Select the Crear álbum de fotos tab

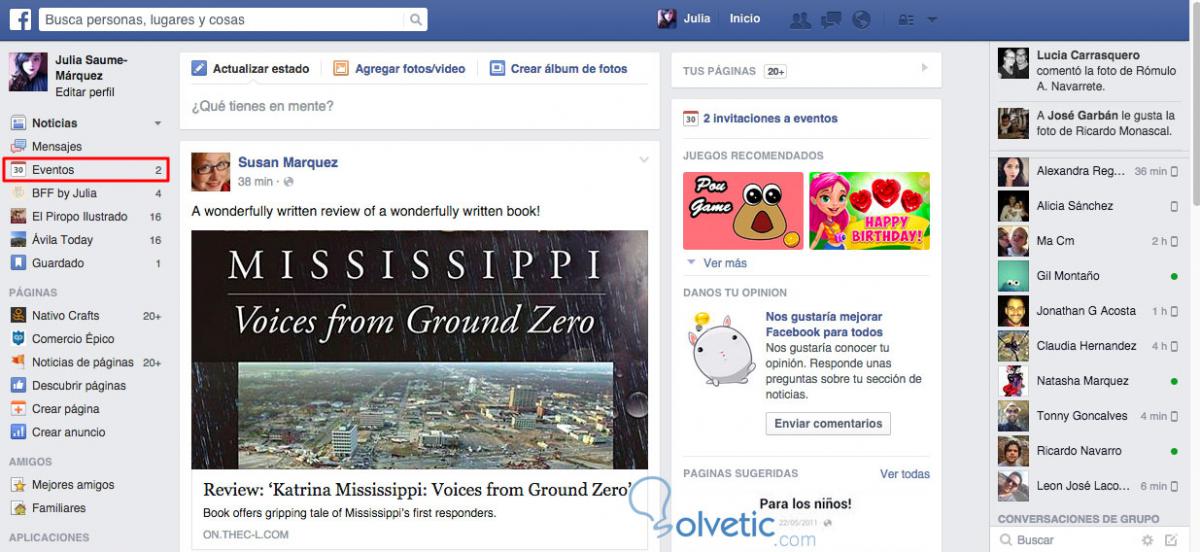558,69
